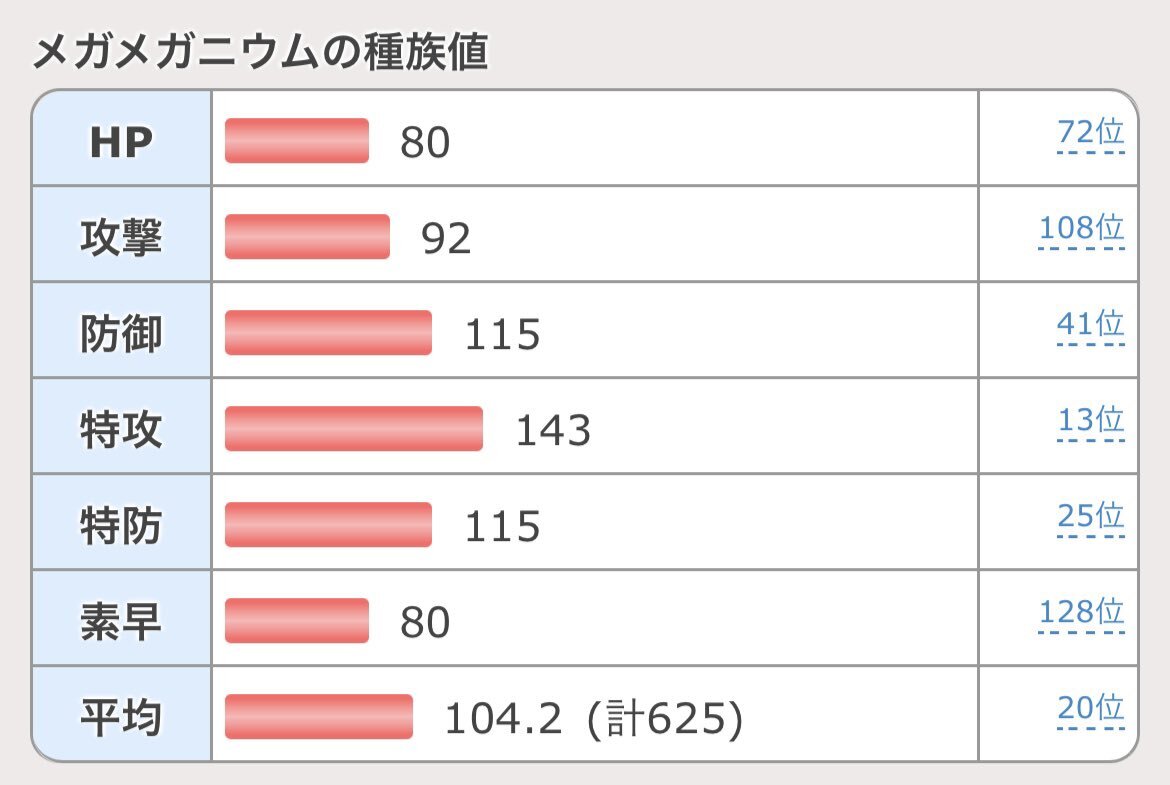Click the 防御 row header
1170x785 pixels.
[x=121, y=334]
